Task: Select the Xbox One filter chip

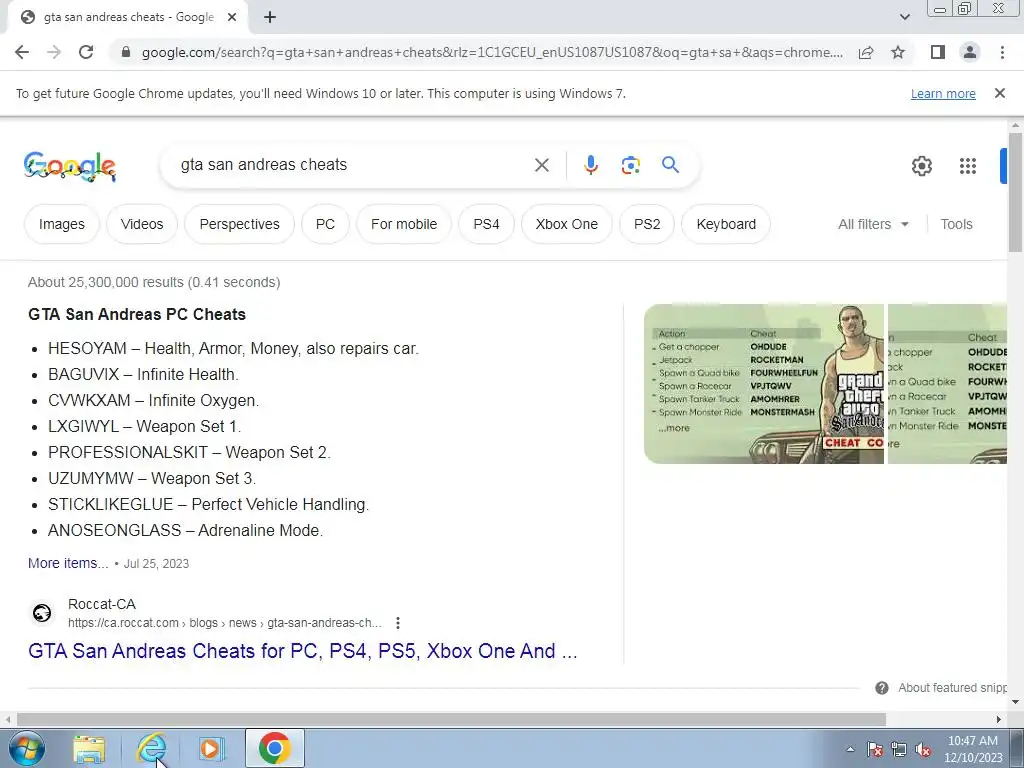Action: click(567, 224)
